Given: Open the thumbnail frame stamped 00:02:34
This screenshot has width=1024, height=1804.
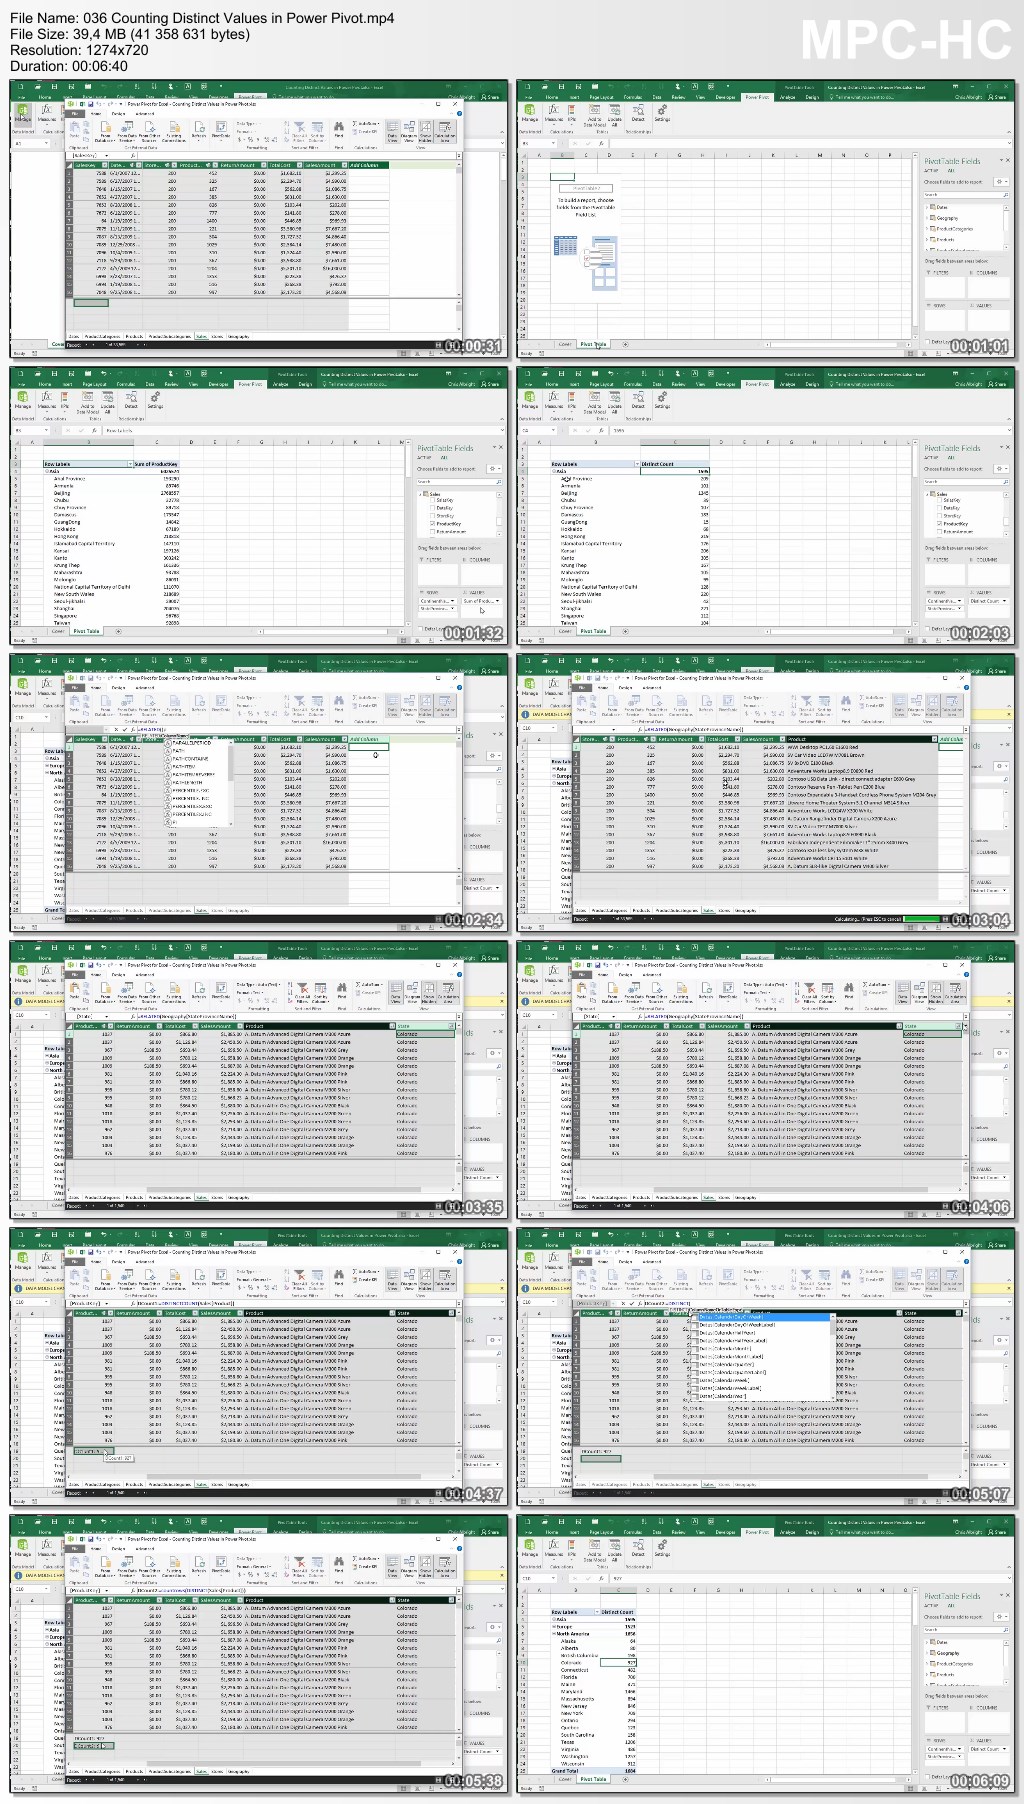Looking at the screenshot, I should click(x=260, y=793).
